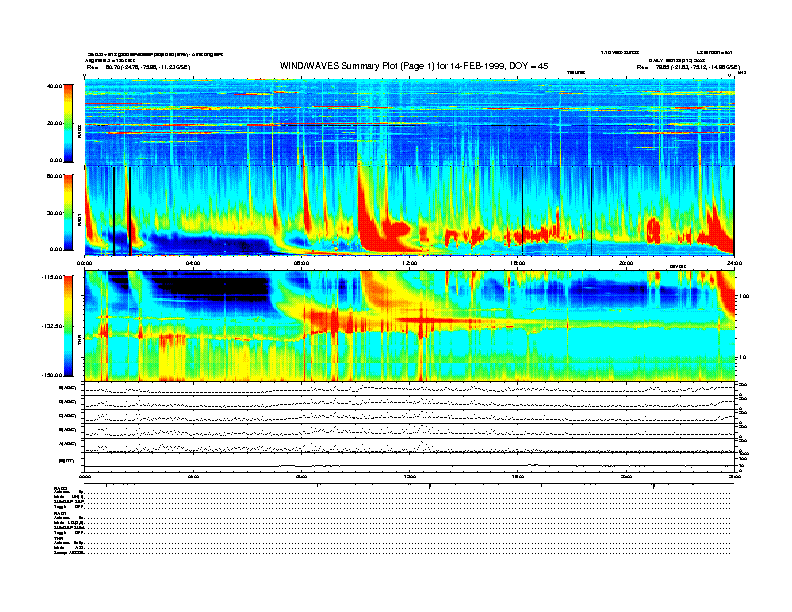The image size is (792, 612).
Task: Click the 20.00 label on RAD2 scale
Action: click(55, 123)
